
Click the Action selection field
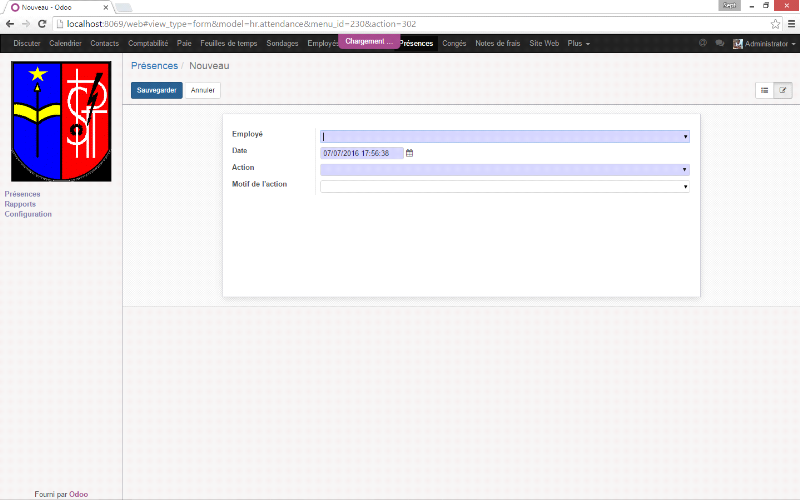click(505, 169)
